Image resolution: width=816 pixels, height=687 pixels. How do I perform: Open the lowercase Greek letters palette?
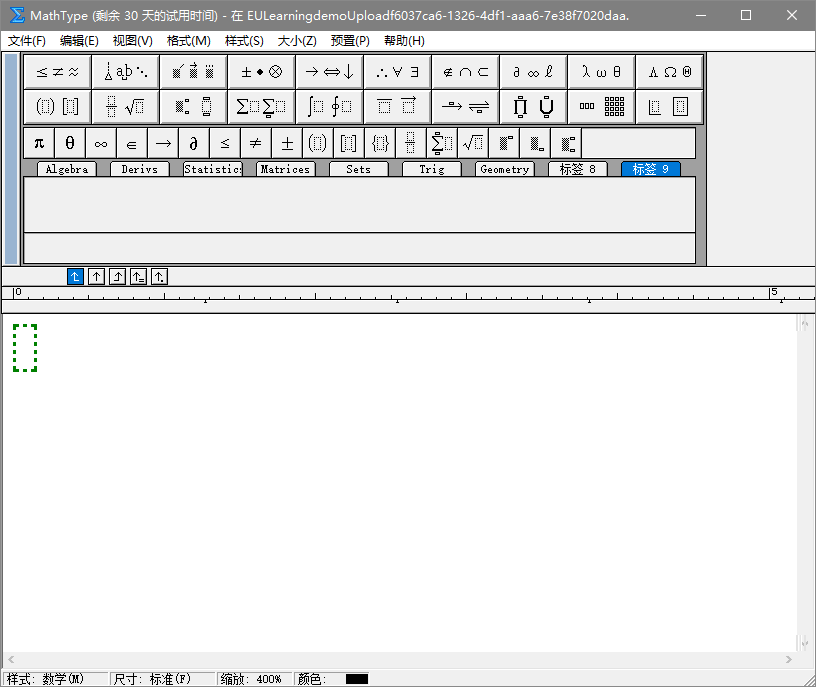[x=602, y=72]
